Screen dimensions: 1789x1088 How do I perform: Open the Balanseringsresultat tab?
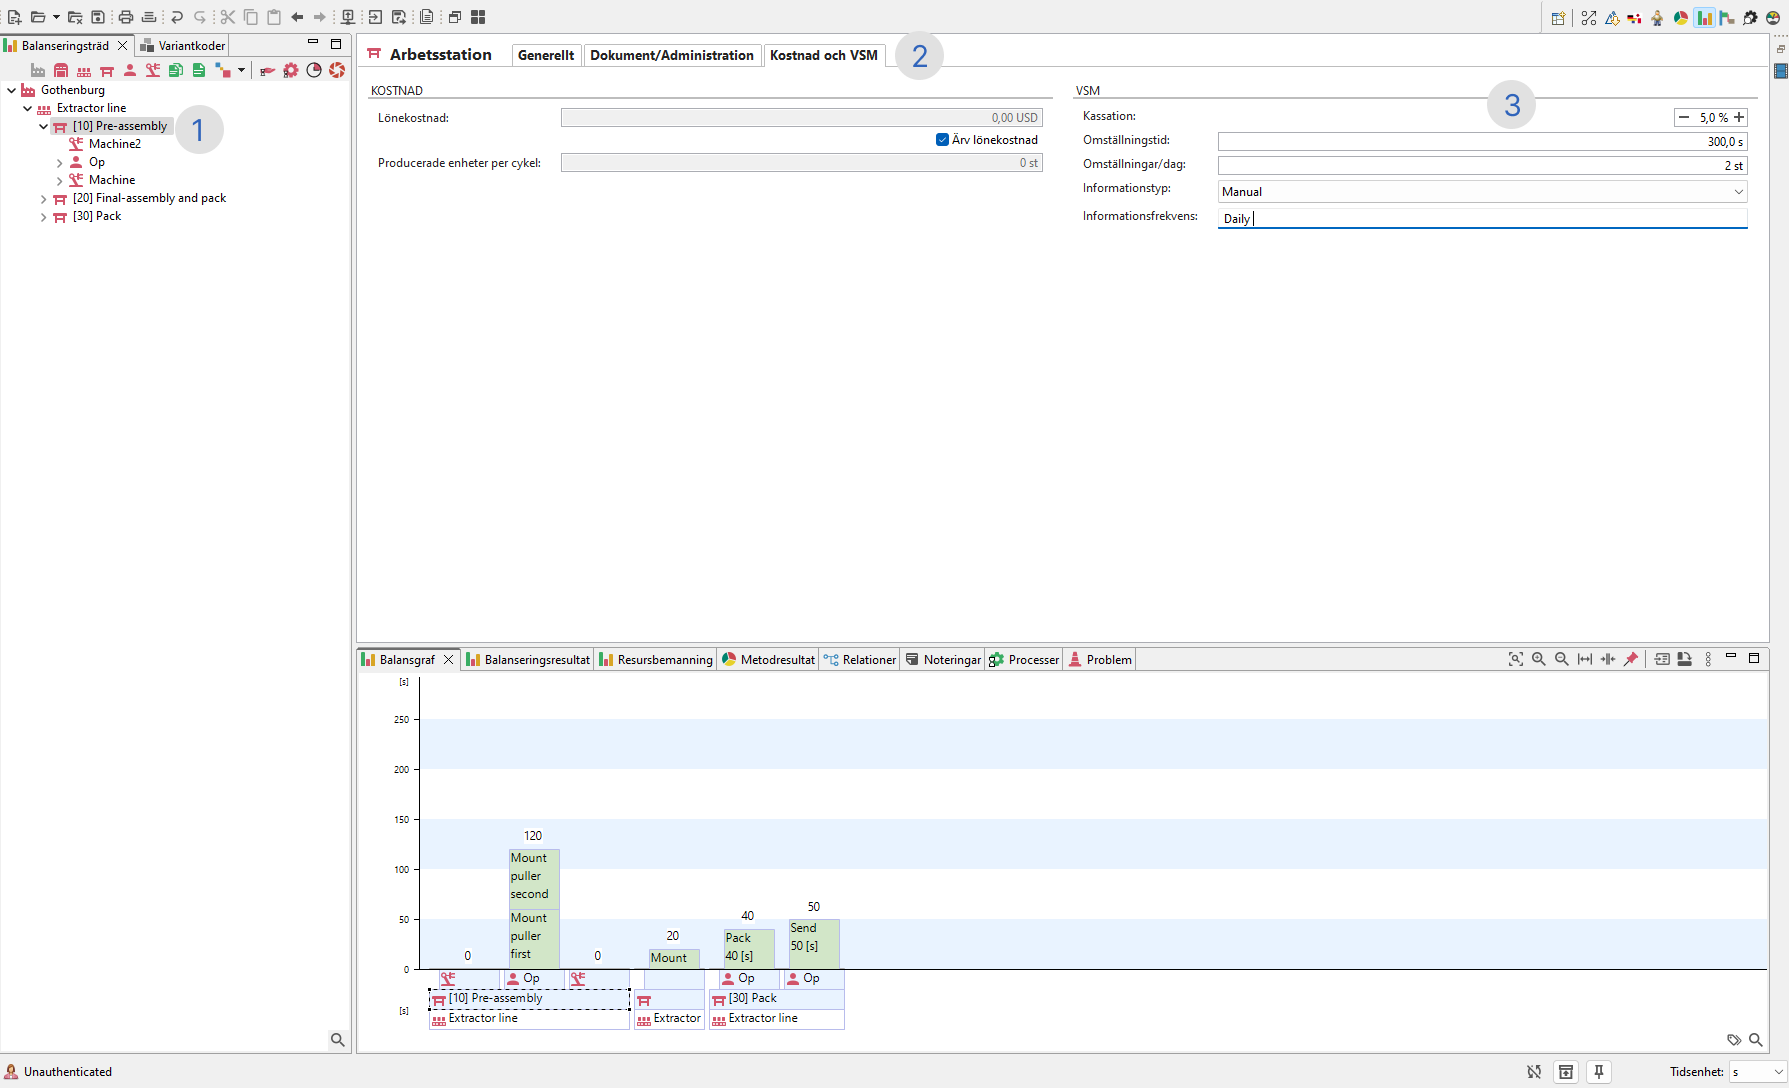(528, 660)
